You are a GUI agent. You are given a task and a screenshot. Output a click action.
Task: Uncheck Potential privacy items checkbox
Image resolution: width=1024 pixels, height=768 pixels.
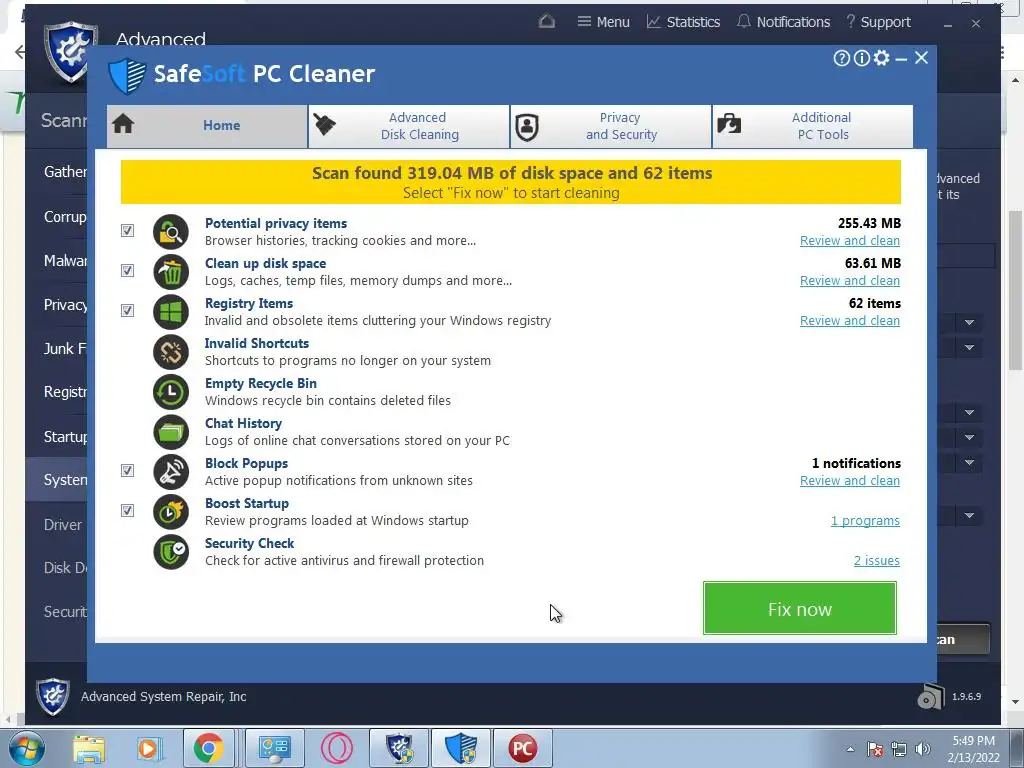[127, 231]
